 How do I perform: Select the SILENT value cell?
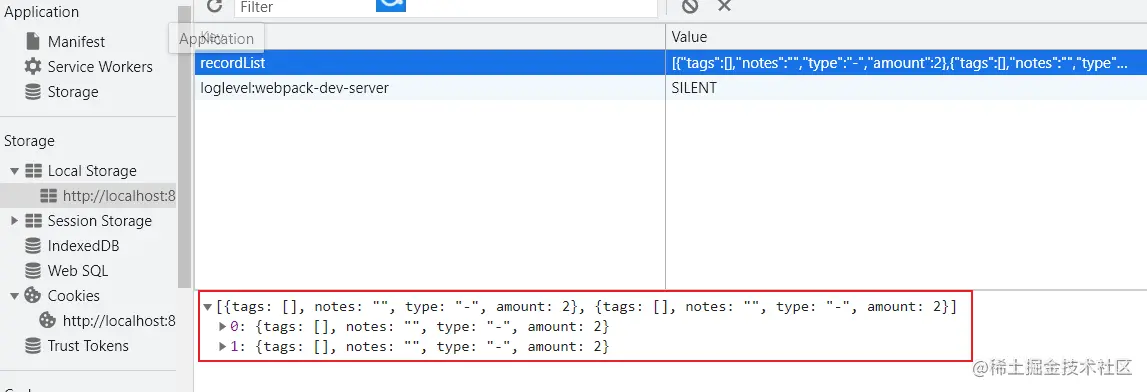pyautogui.click(x=906, y=88)
